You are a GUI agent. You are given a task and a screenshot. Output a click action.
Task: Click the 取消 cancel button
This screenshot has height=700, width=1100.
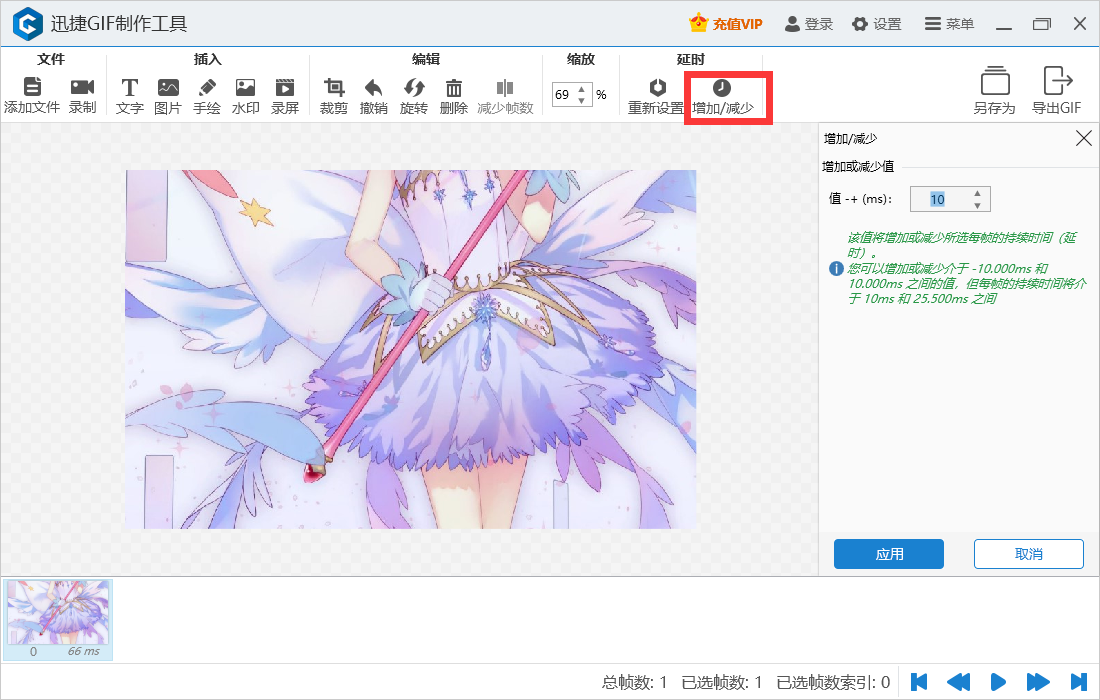pyautogui.click(x=1028, y=554)
